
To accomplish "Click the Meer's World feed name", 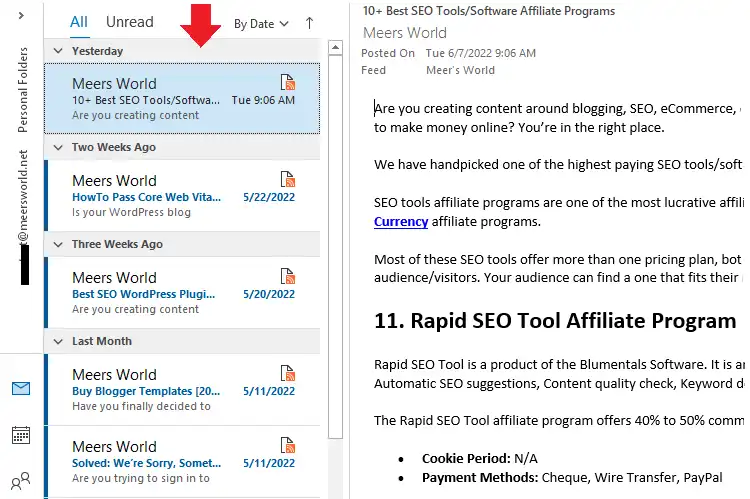I will 460,70.
